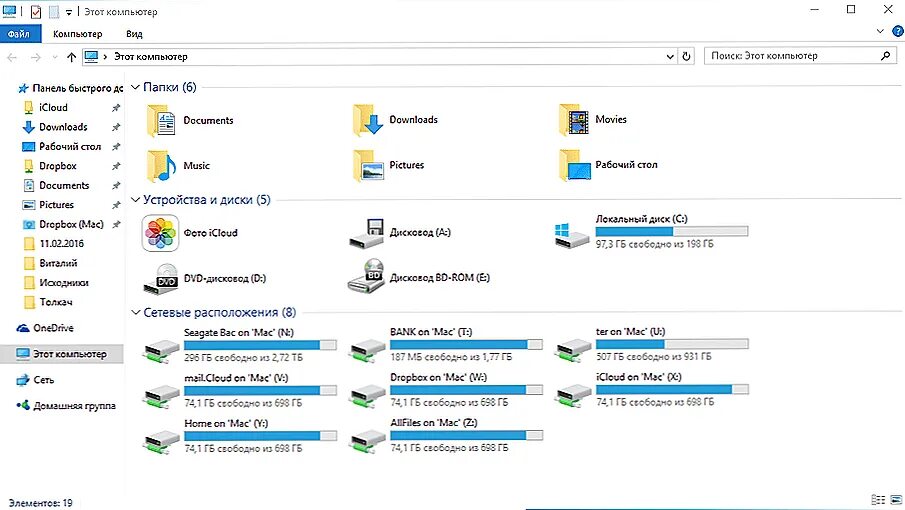Open the Компьютер ribbon tab

[77, 34]
